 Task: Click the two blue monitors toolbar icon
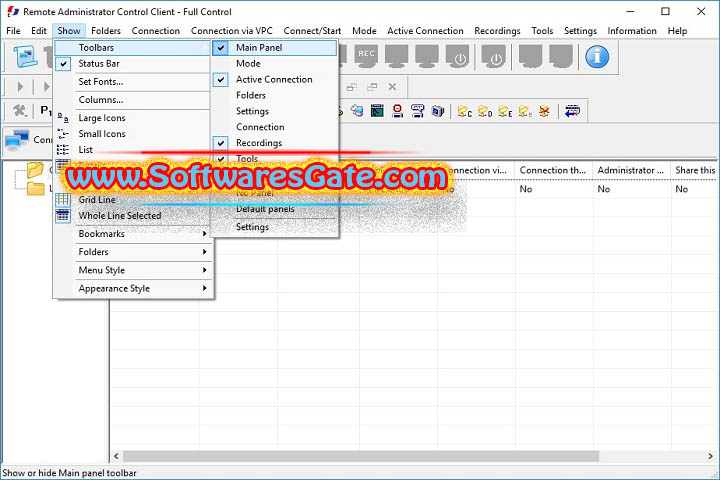tap(357, 111)
